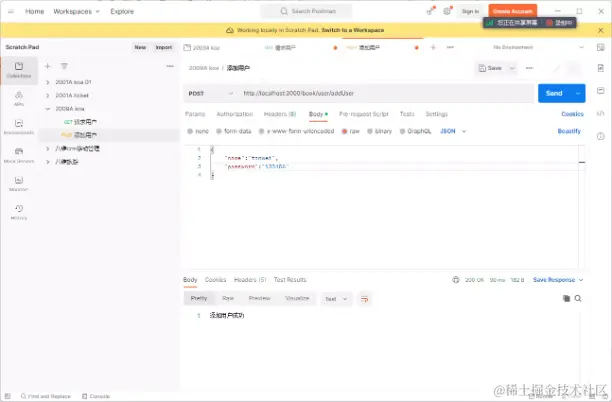The height and width of the screenshot is (402, 612).
Task: Open a new request tab with plus icon
Action: pos(433,47)
